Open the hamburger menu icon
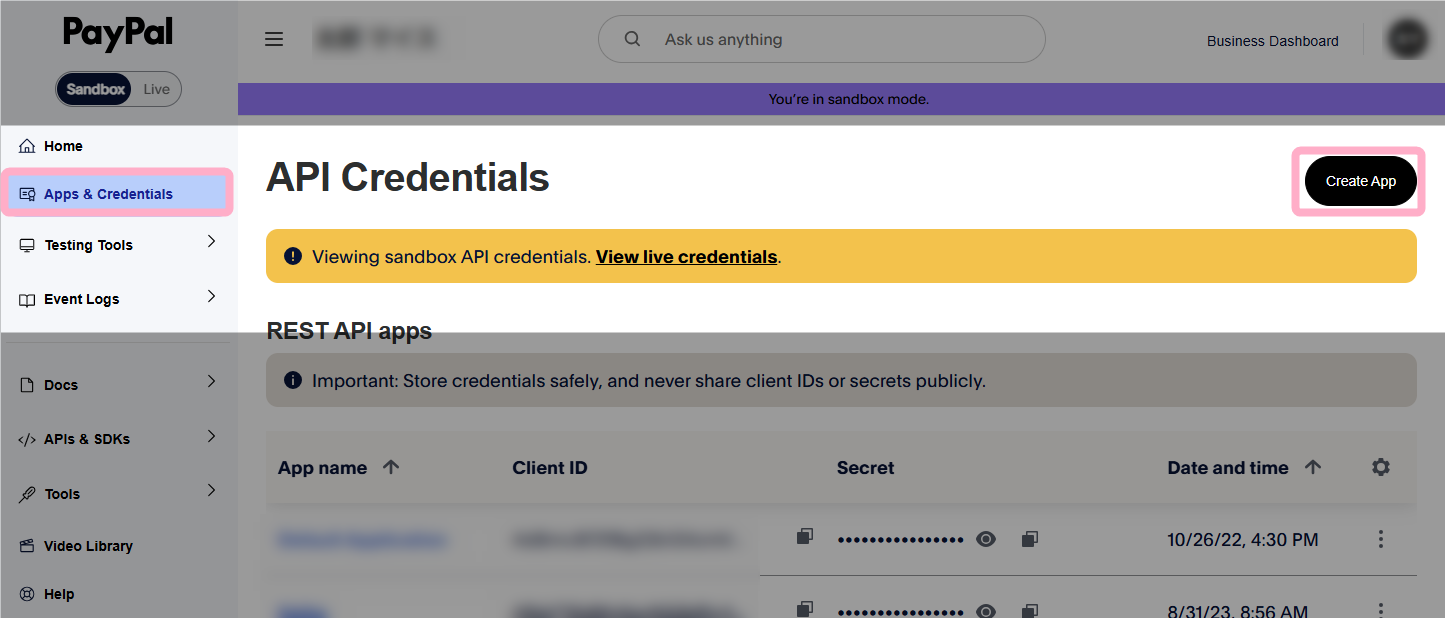1445x618 pixels. [274, 40]
